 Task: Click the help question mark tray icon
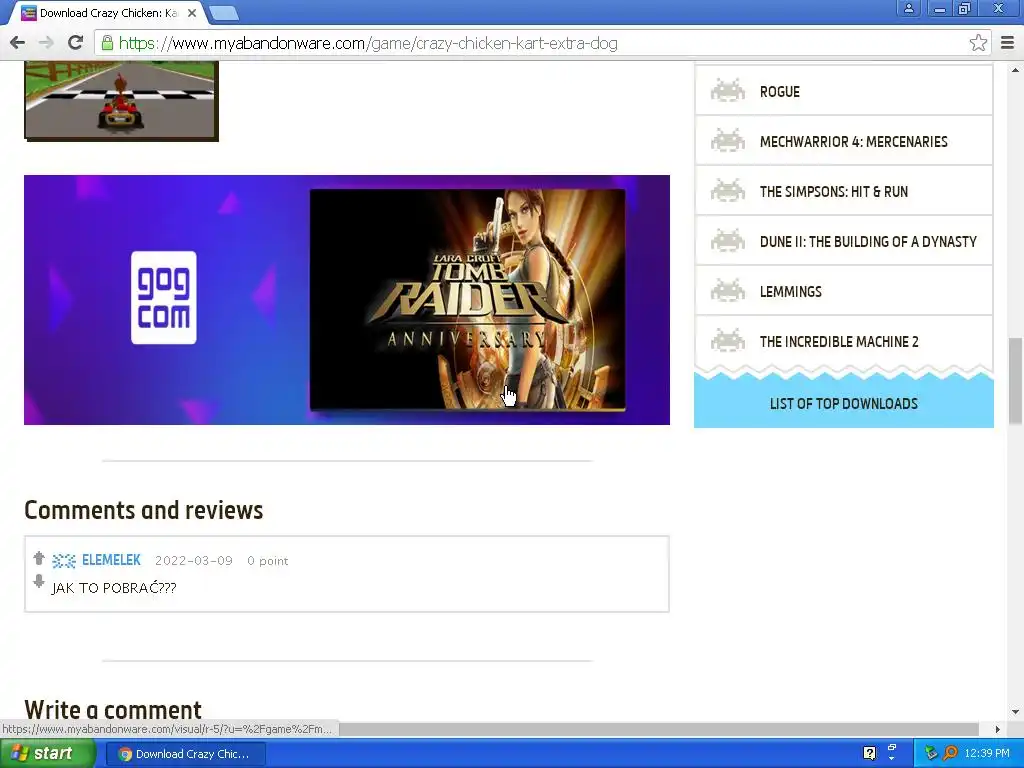tap(869, 753)
